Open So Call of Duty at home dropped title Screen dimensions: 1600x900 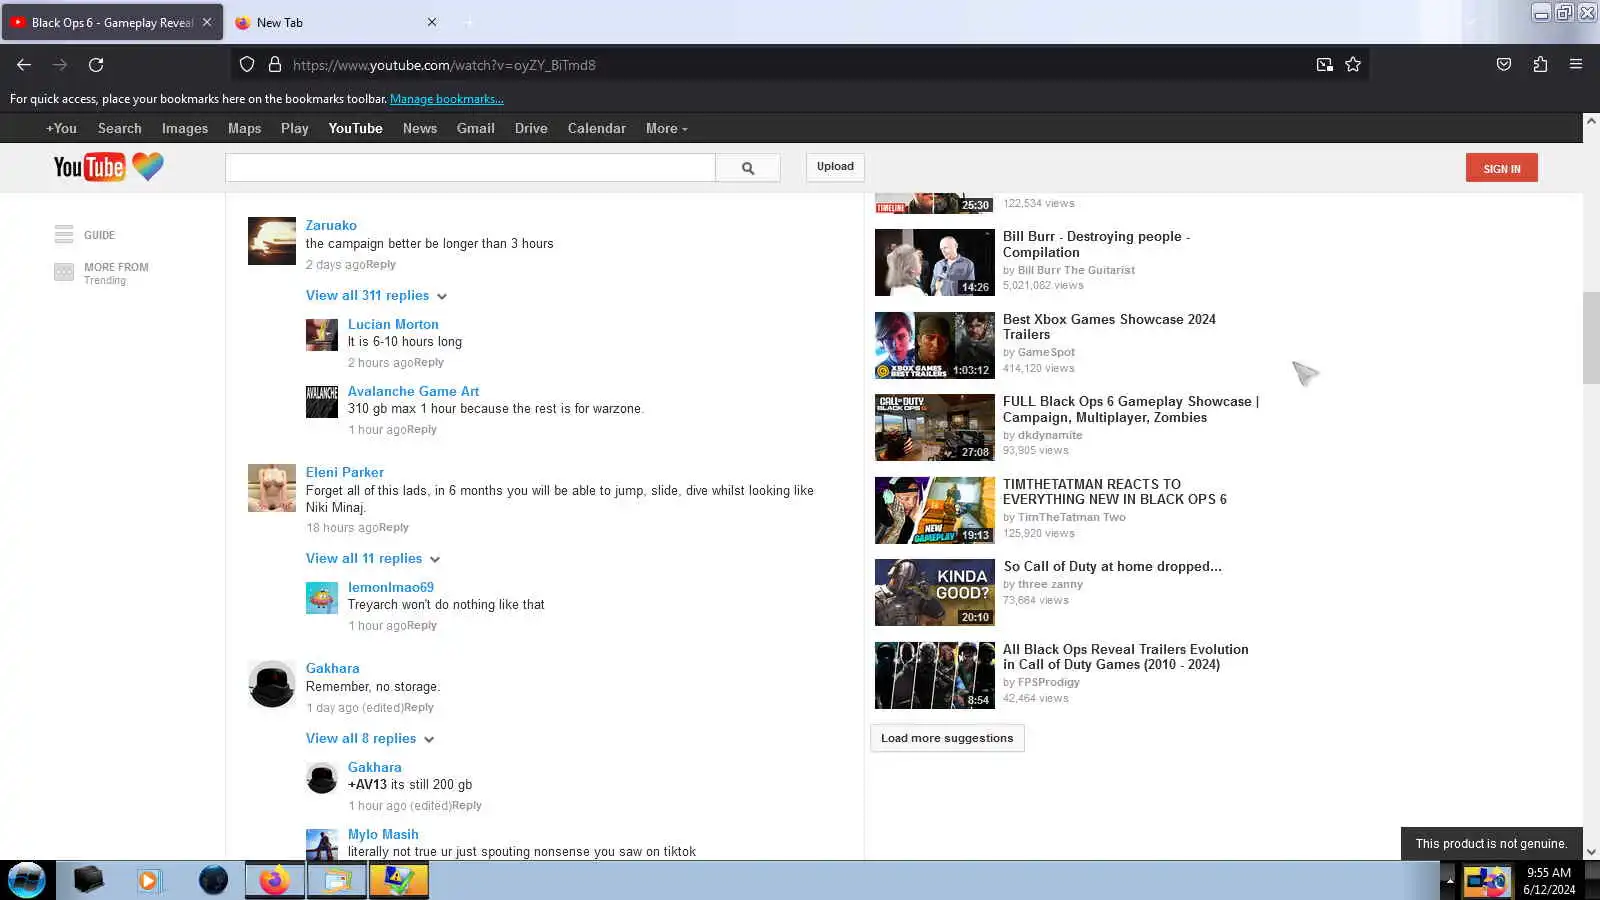(1112, 566)
